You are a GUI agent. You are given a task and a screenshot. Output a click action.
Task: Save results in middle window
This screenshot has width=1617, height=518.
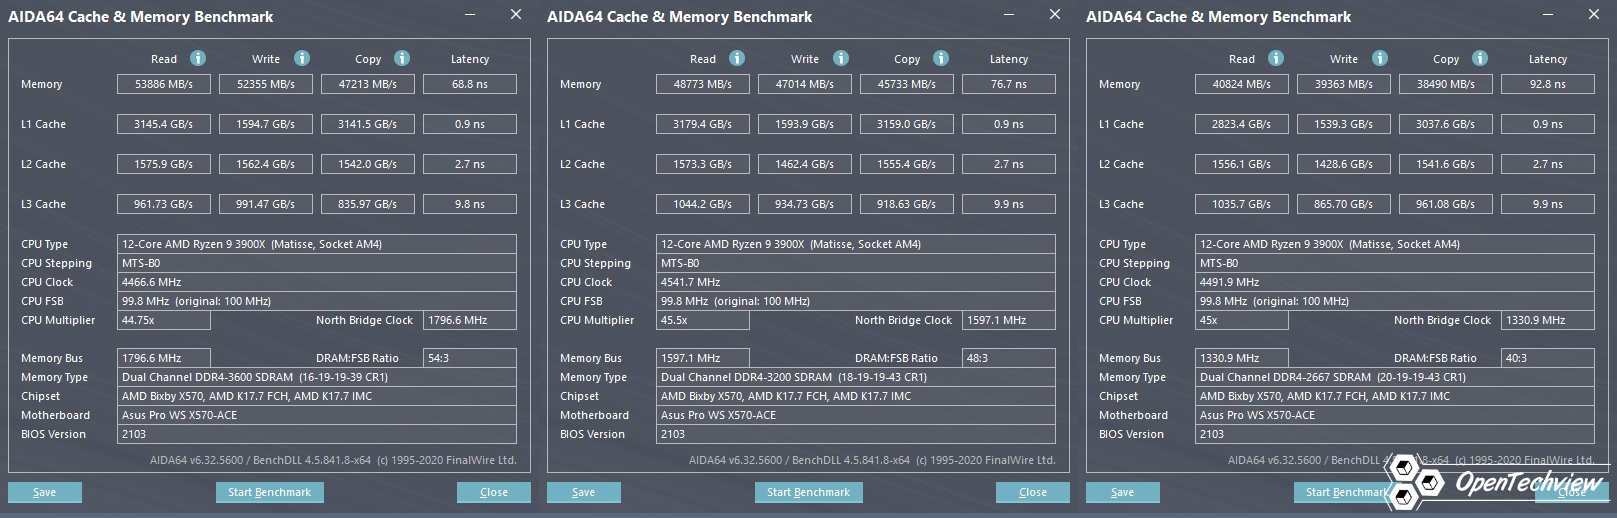(x=584, y=492)
